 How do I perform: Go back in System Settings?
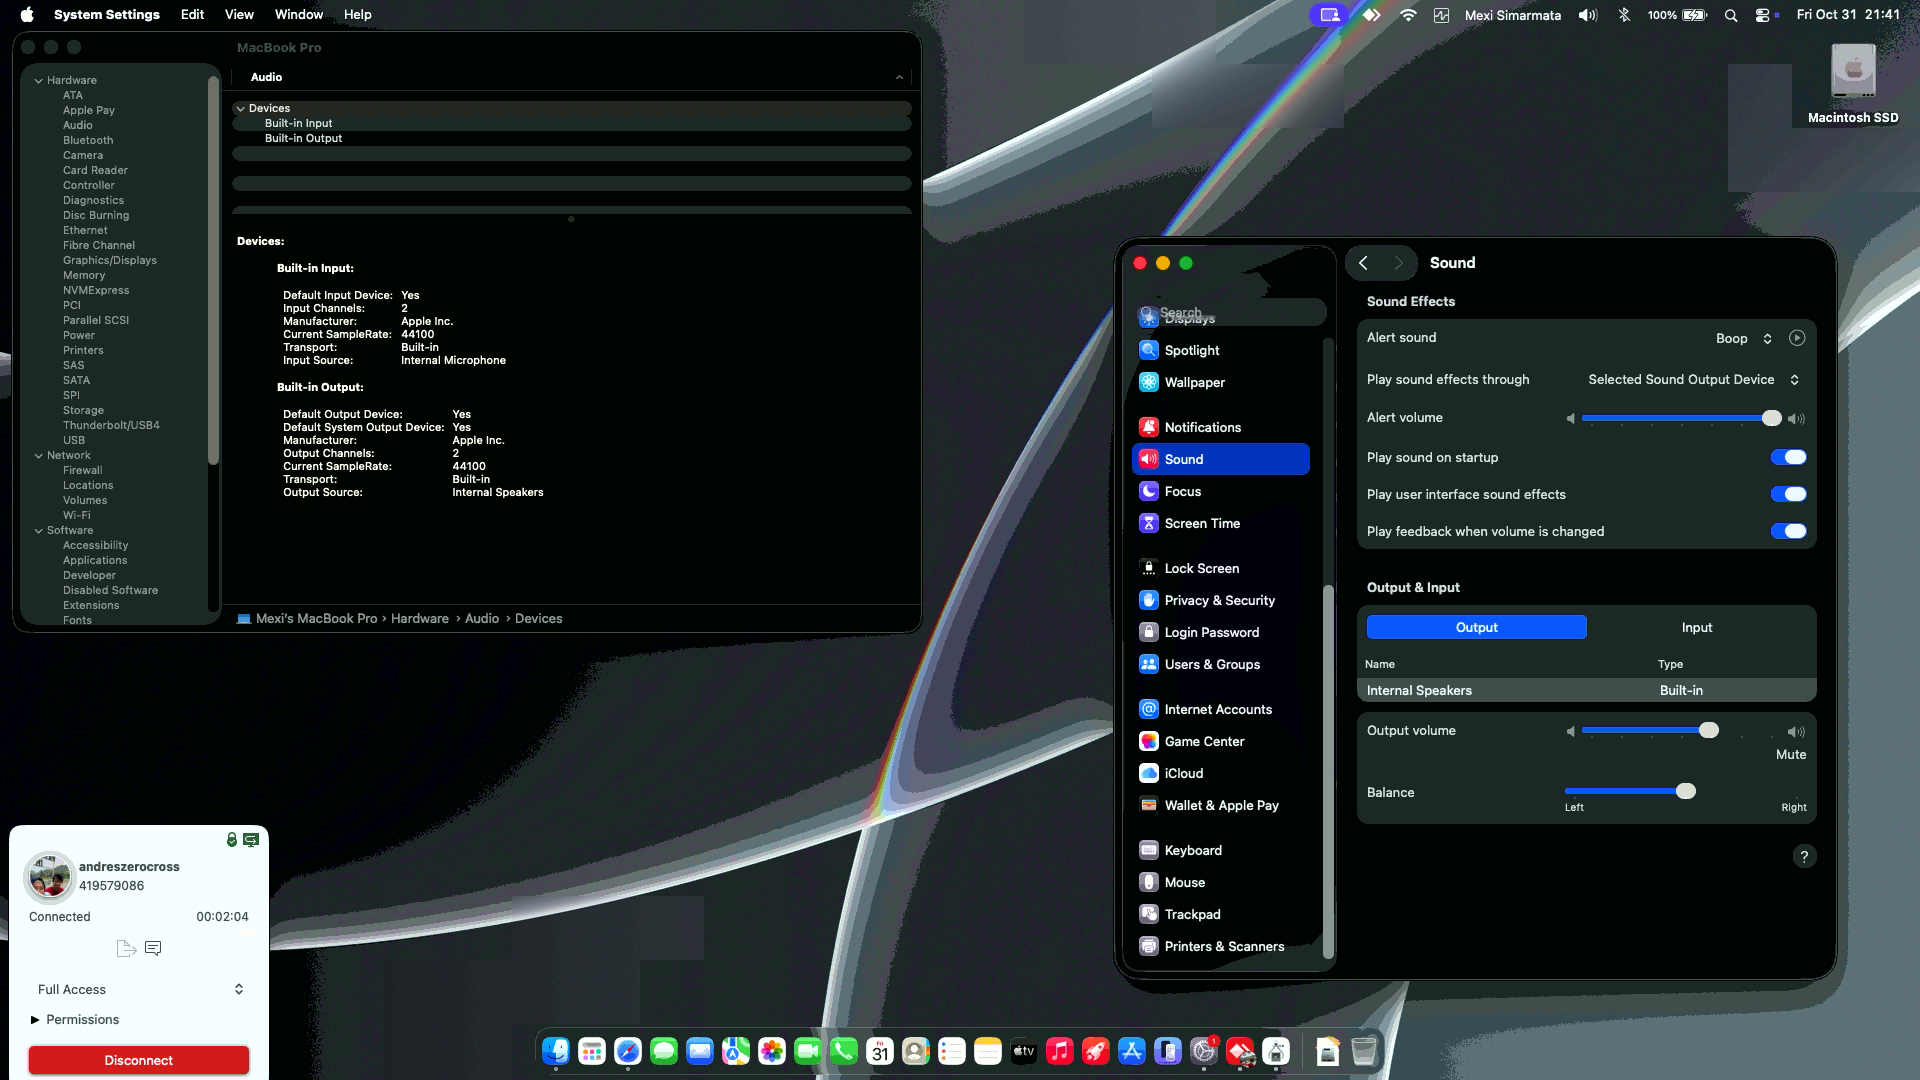(x=1363, y=263)
